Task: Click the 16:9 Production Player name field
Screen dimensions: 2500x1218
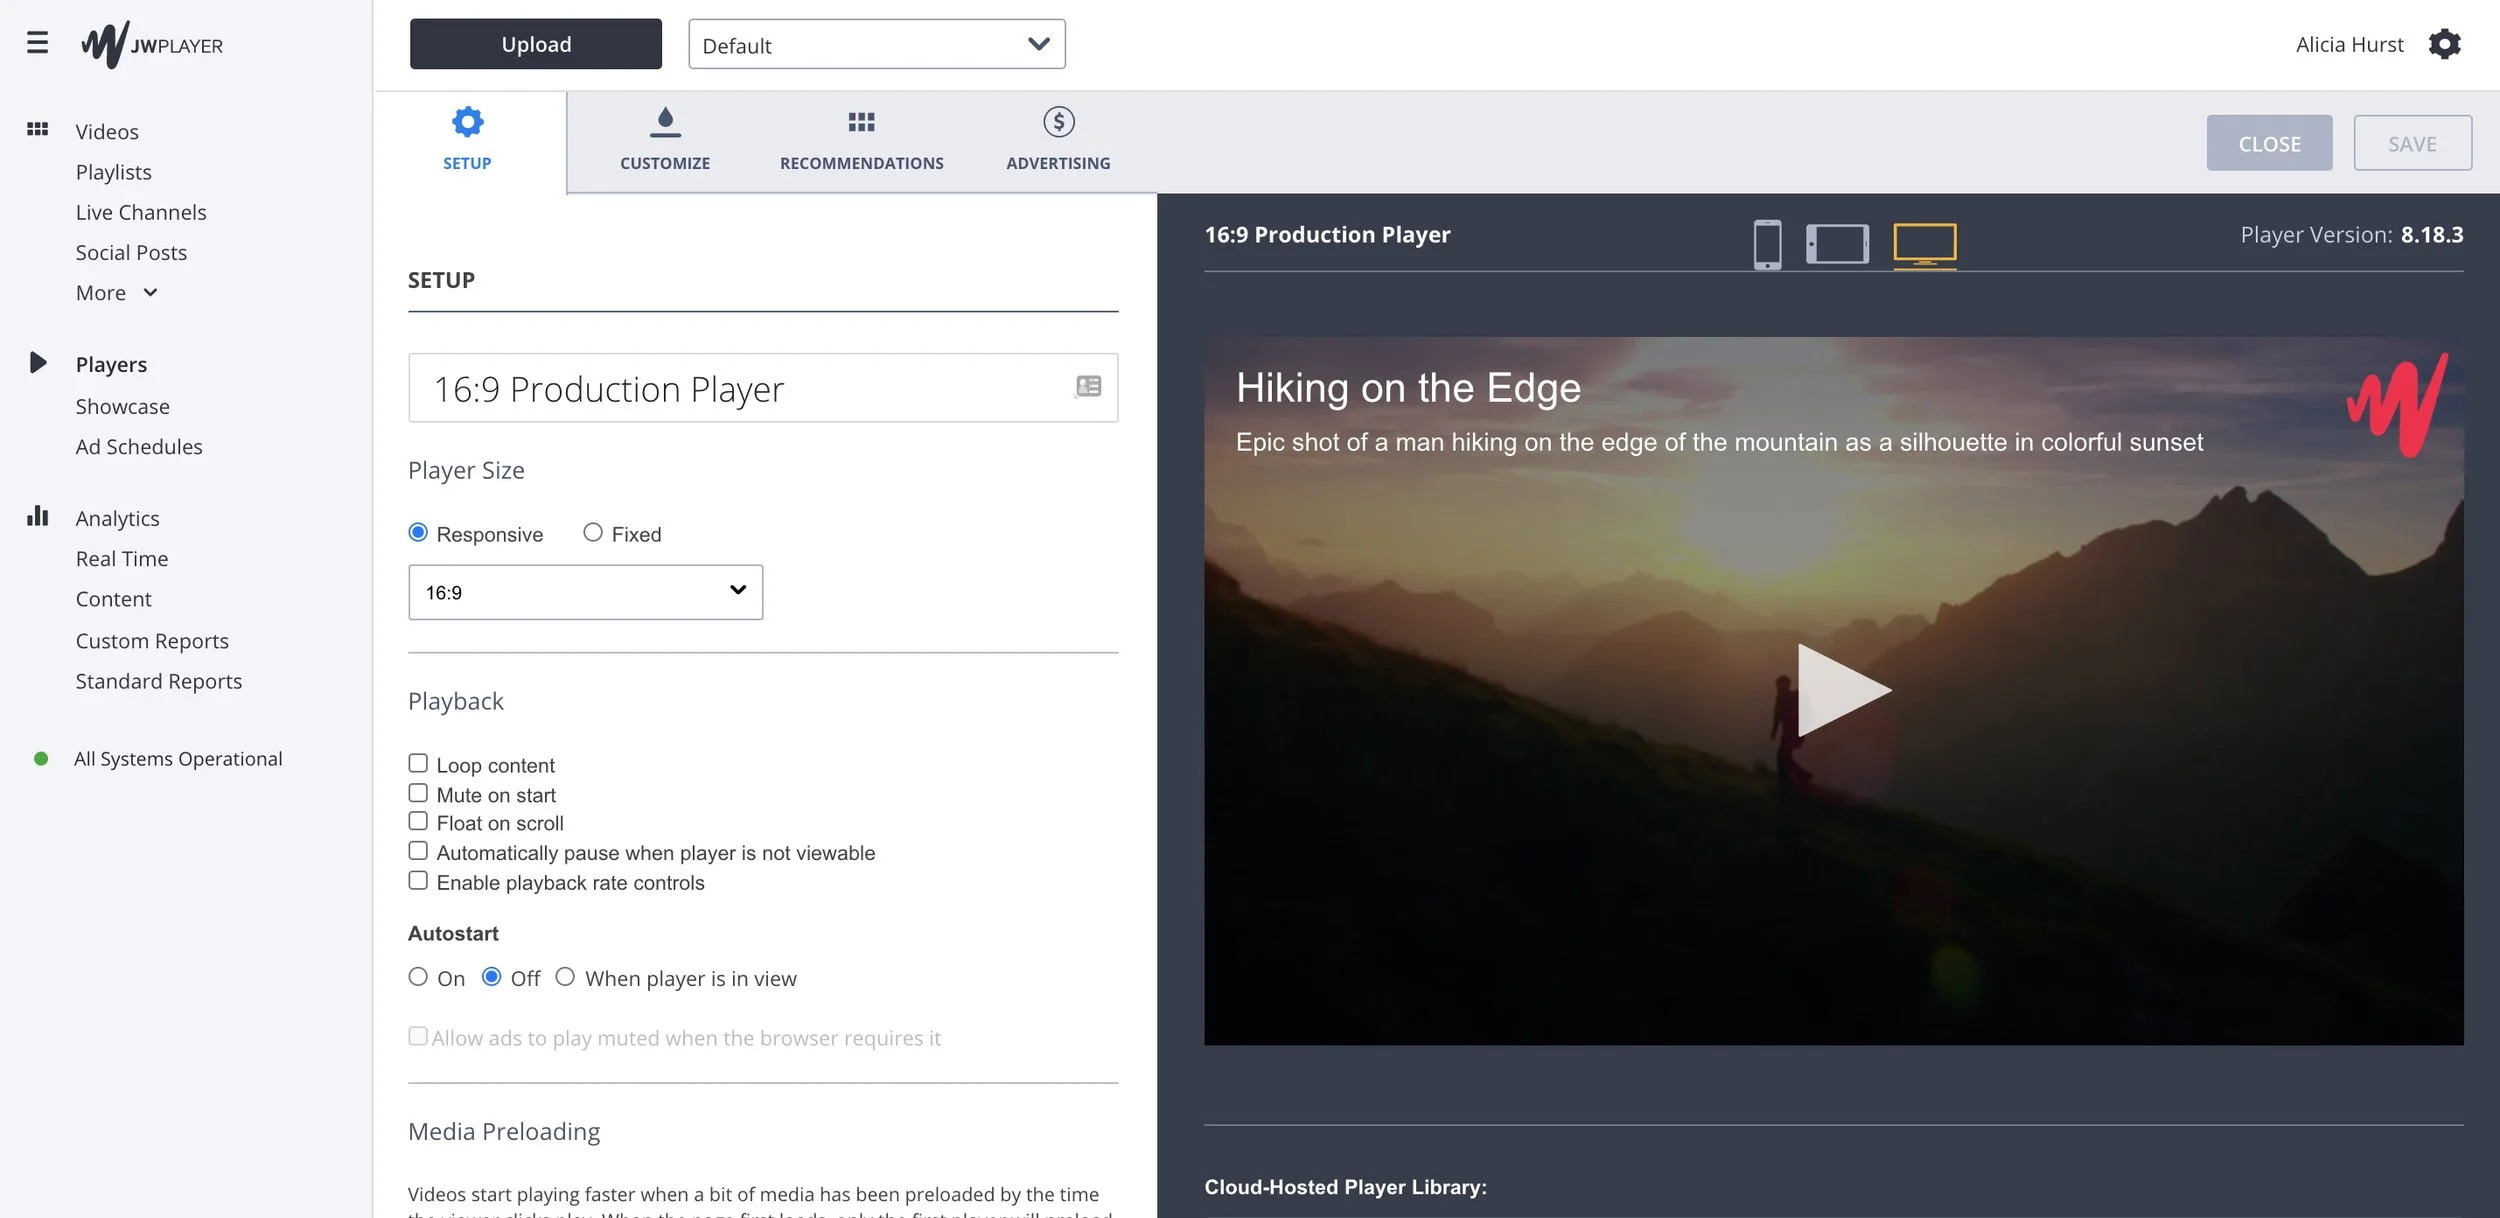Action: (700, 388)
